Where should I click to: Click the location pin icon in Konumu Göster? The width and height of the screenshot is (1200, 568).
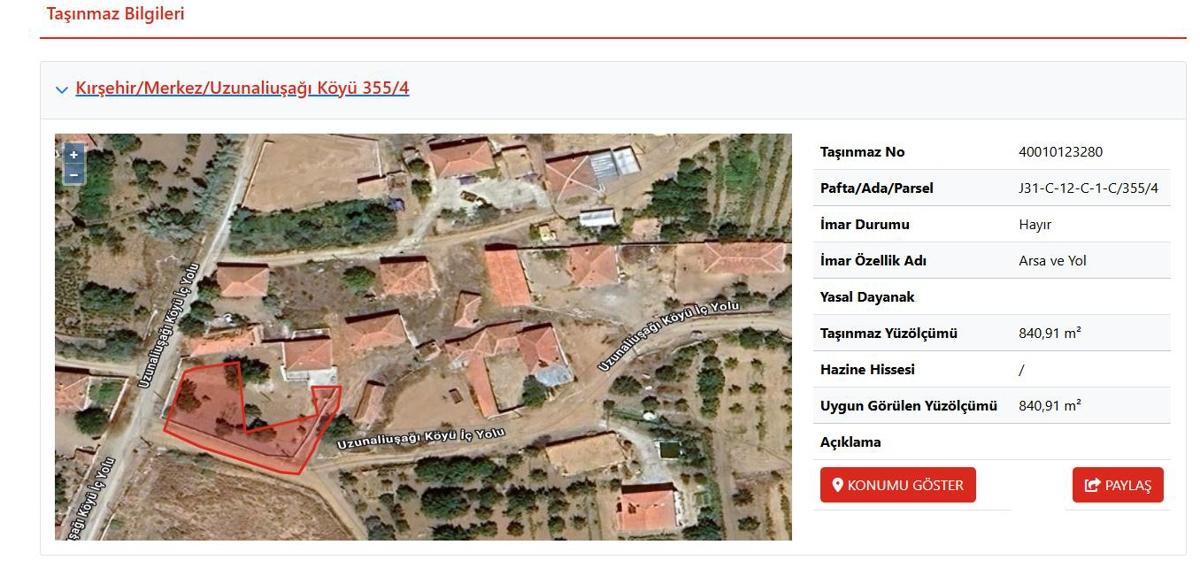tap(838, 485)
